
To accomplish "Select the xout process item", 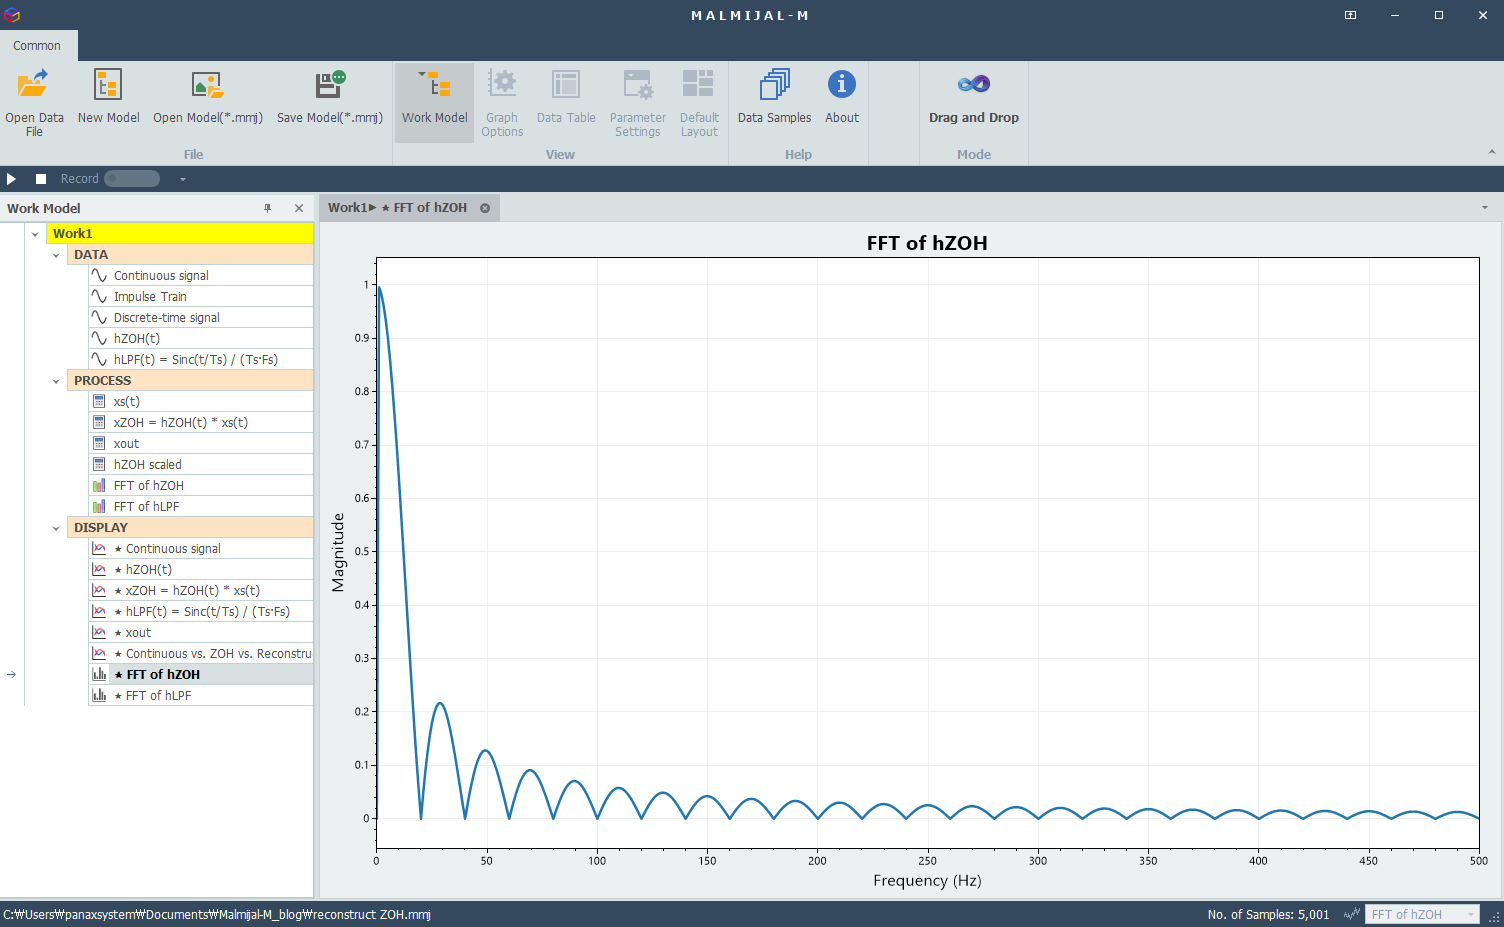I will point(200,444).
